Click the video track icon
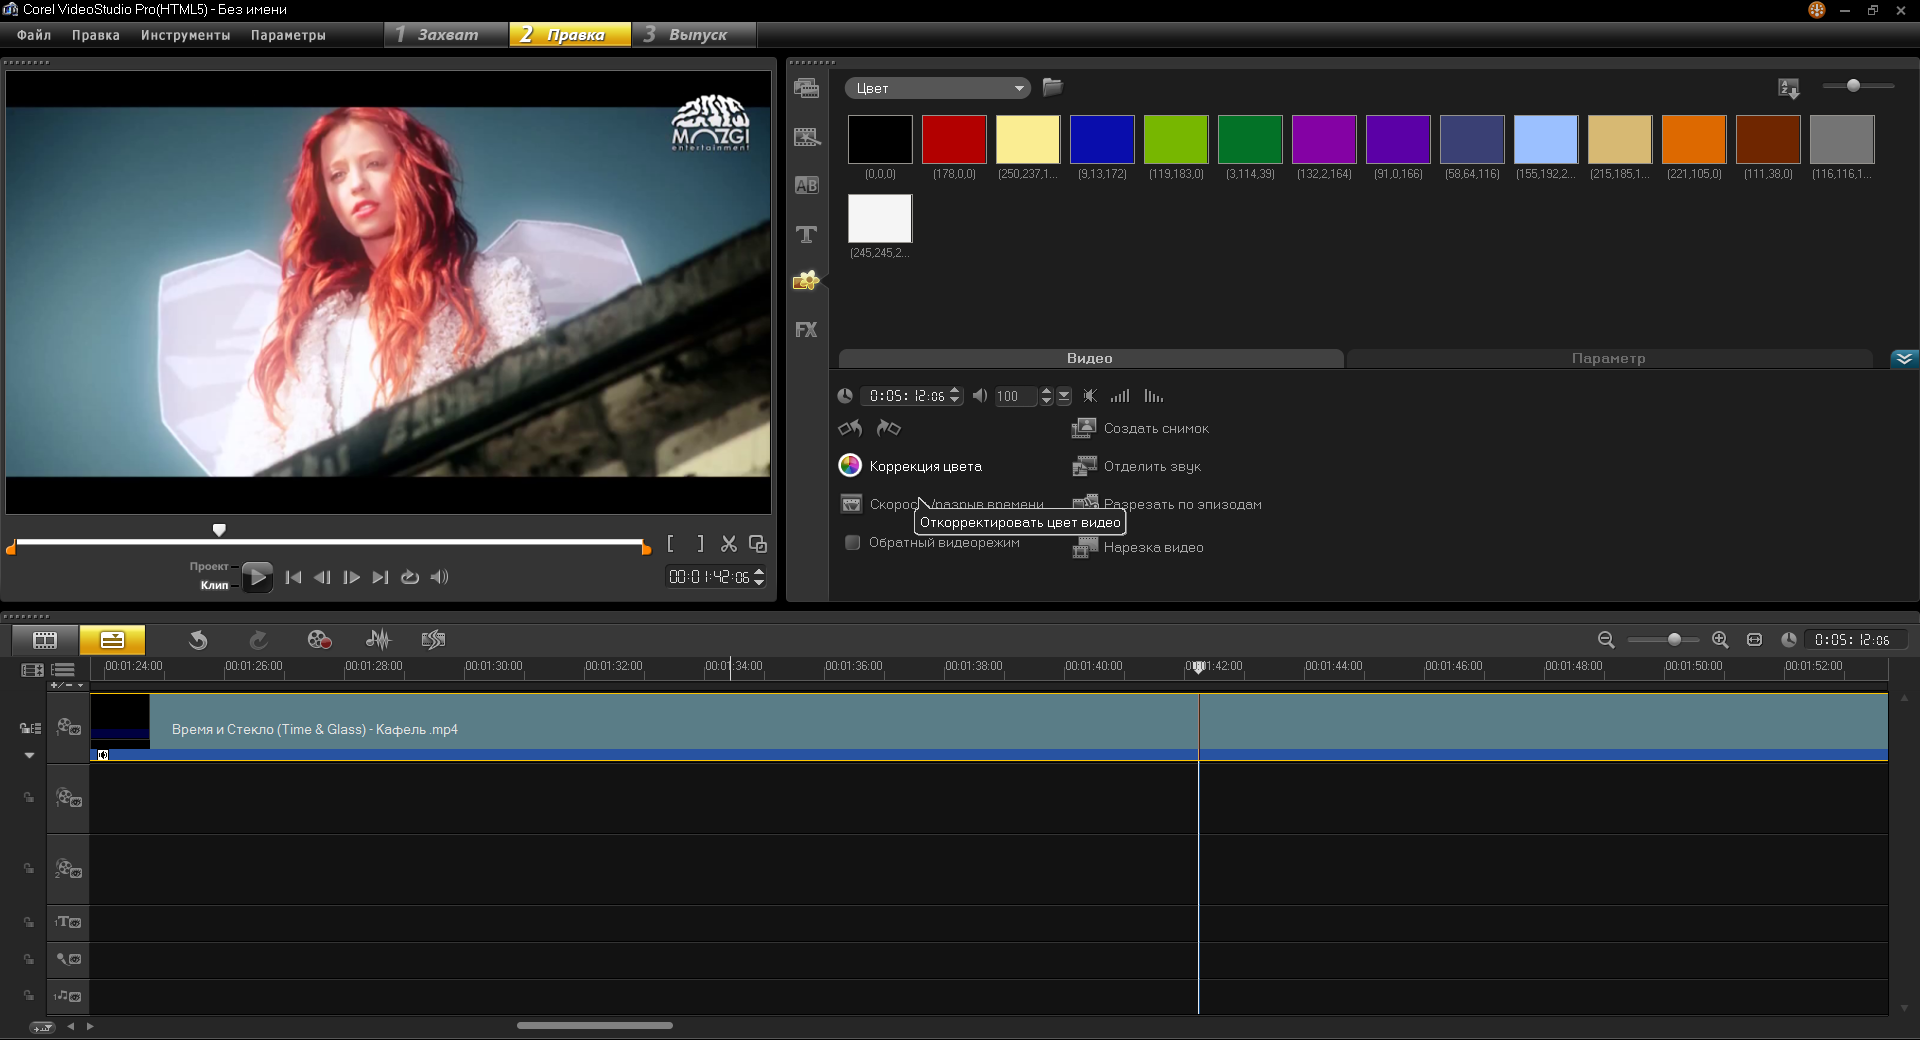Image resolution: width=1920 pixels, height=1040 pixels. 68,728
